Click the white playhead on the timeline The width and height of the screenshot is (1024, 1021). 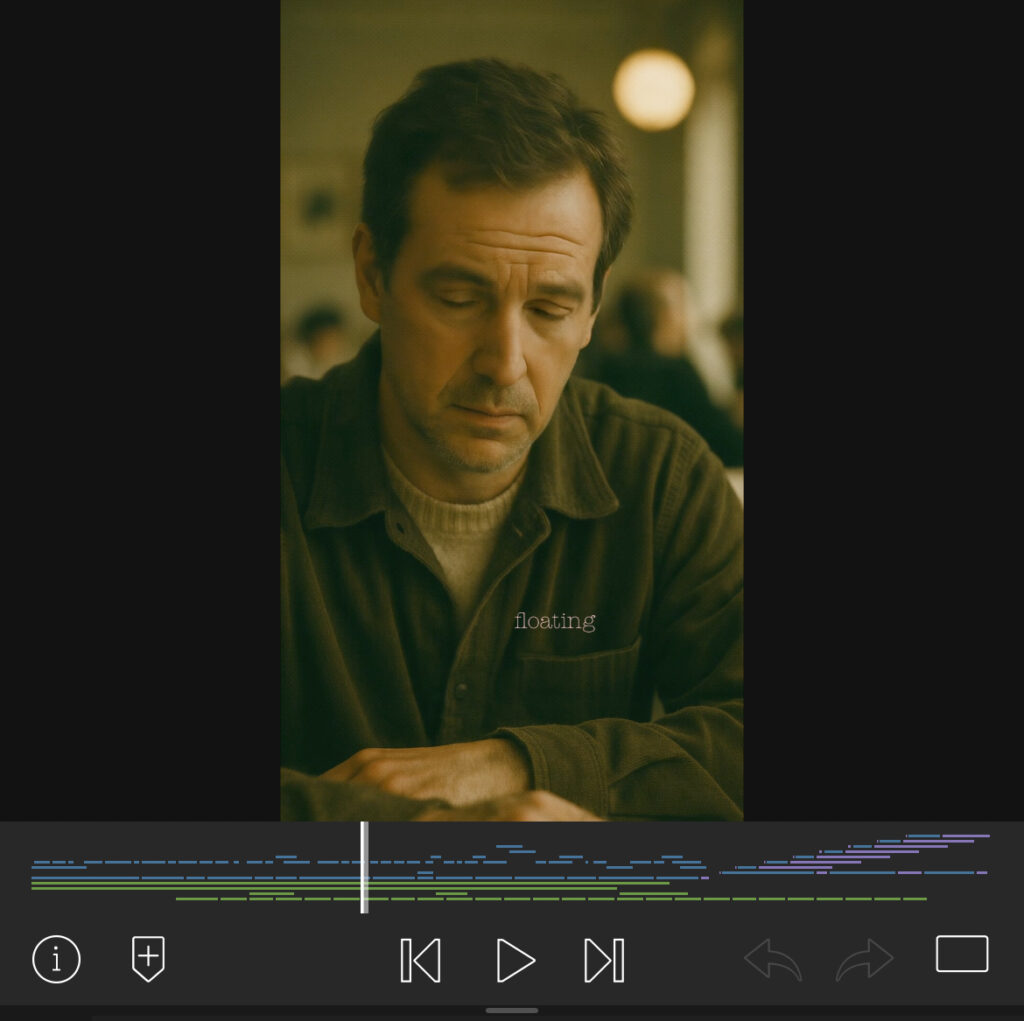click(x=364, y=867)
